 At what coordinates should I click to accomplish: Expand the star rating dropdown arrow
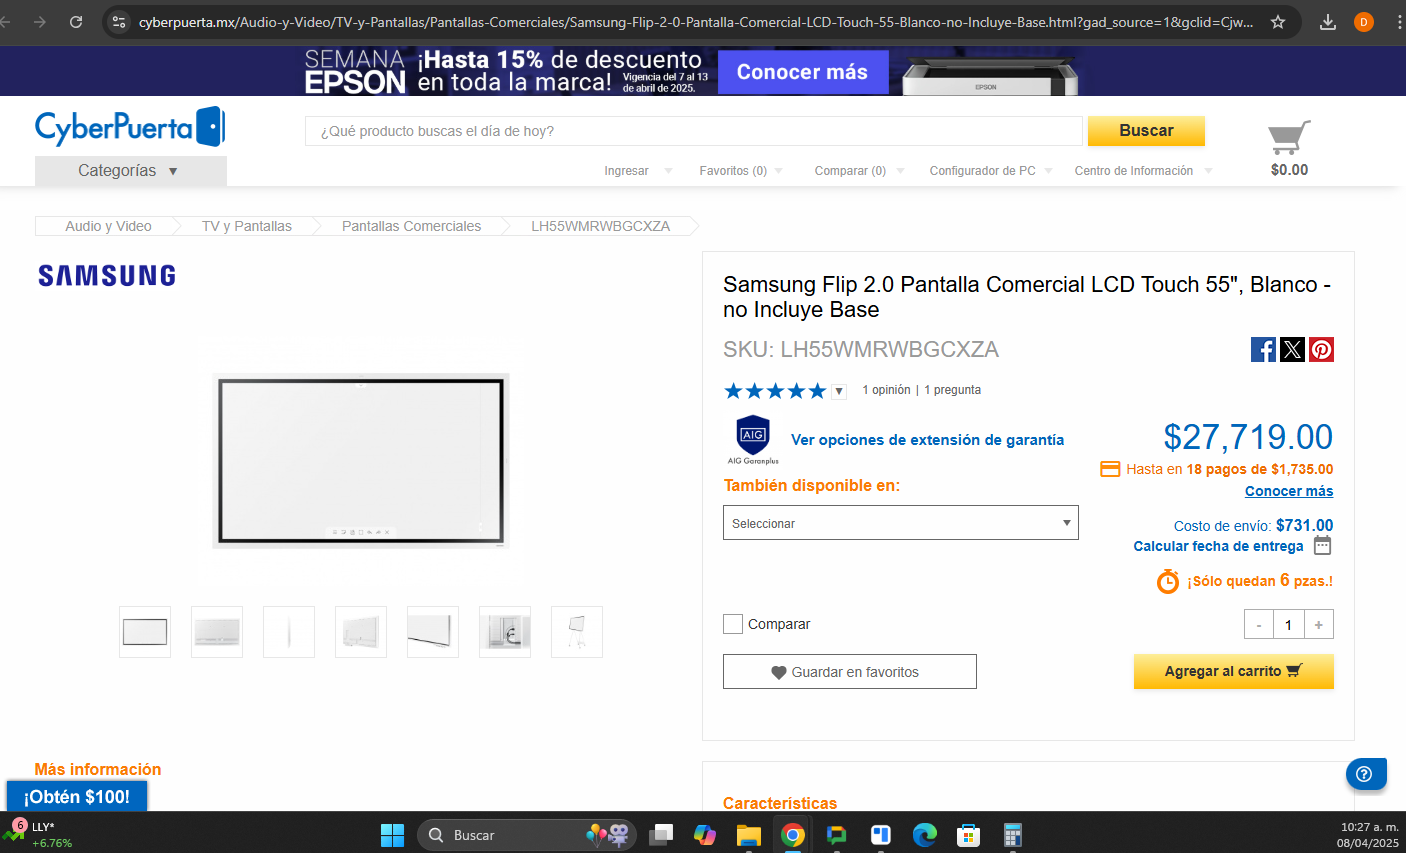pos(839,391)
